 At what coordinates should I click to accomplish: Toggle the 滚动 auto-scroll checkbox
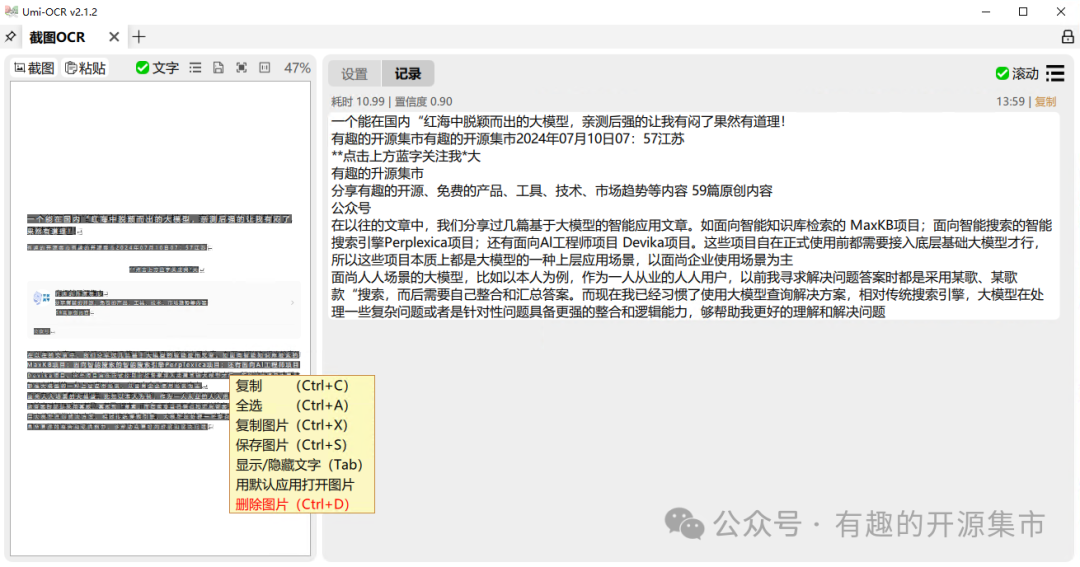tap(1017, 73)
